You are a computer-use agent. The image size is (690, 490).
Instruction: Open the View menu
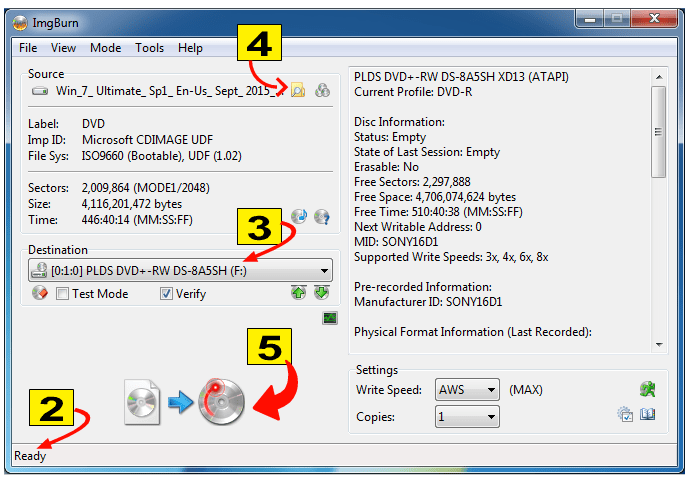[x=63, y=48]
